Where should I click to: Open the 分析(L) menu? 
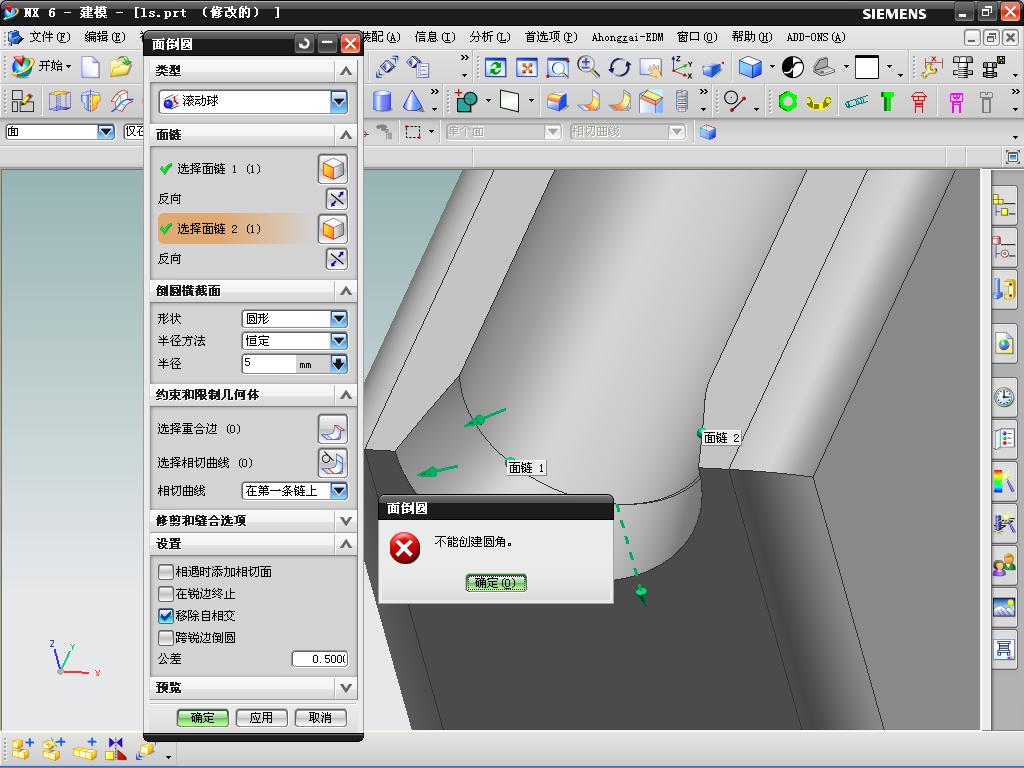click(489, 37)
